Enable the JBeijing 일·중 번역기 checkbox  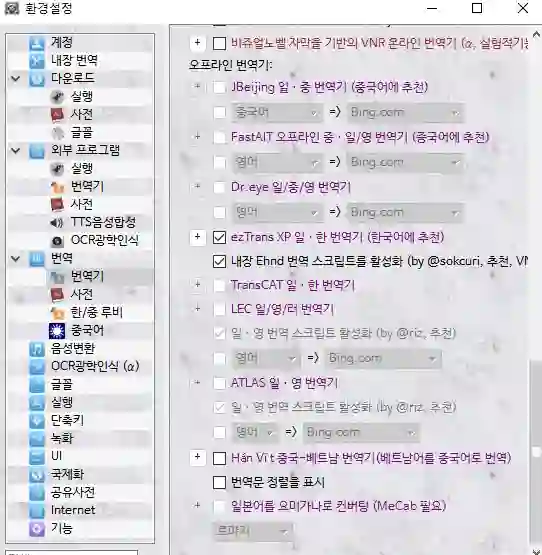point(219,87)
